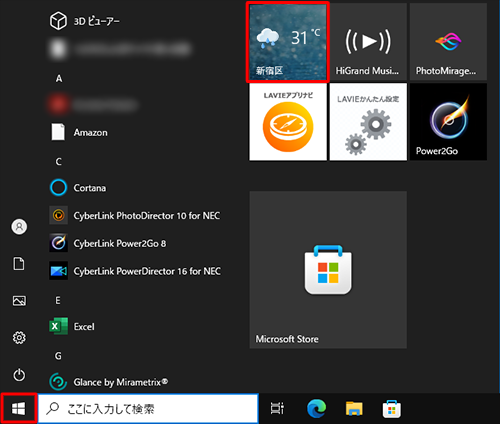
Task: Launch the Power2Go tile
Action: pos(448,122)
